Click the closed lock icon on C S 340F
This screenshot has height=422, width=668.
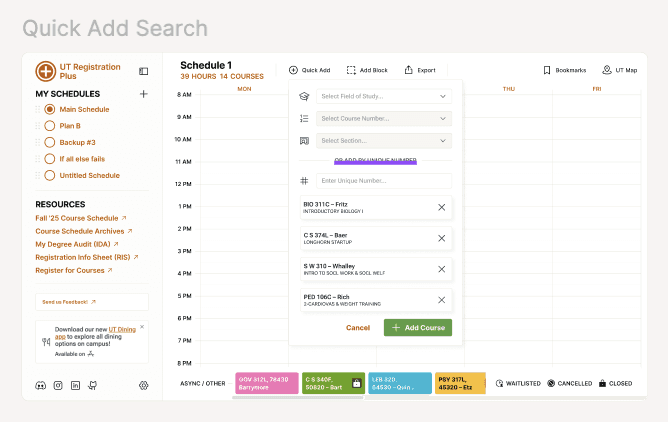(x=357, y=383)
